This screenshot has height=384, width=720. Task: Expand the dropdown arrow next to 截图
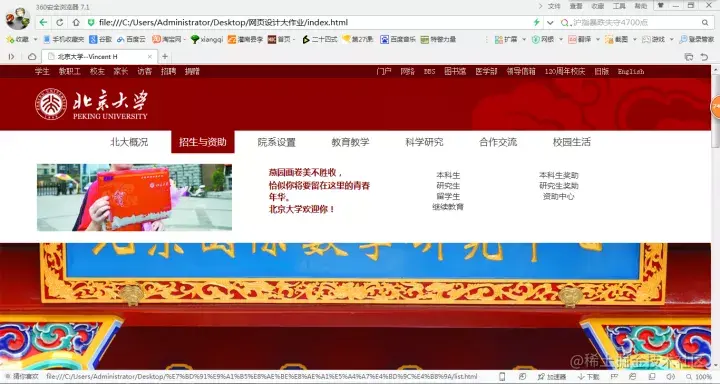click(635, 40)
